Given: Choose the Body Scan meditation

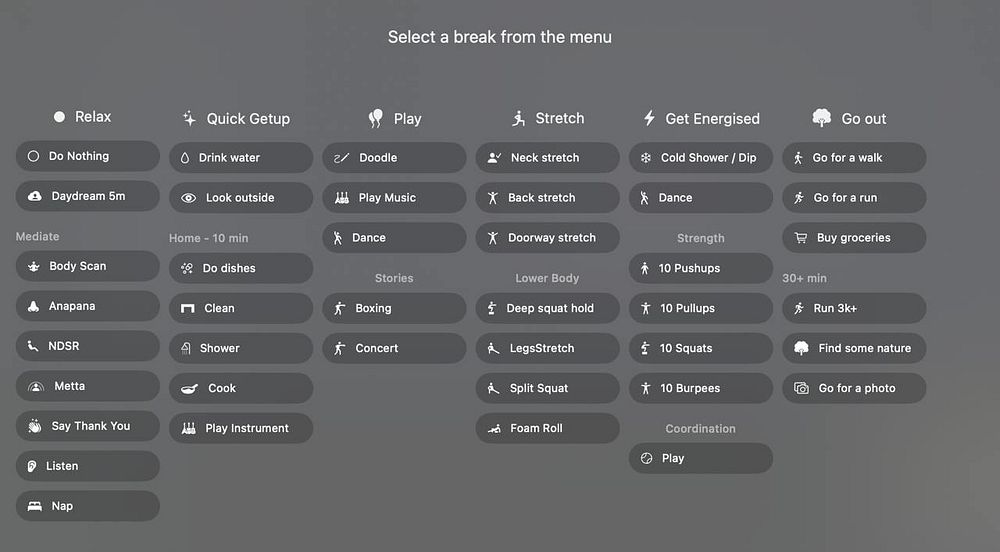Looking at the screenshot, I should click(87, 266).
